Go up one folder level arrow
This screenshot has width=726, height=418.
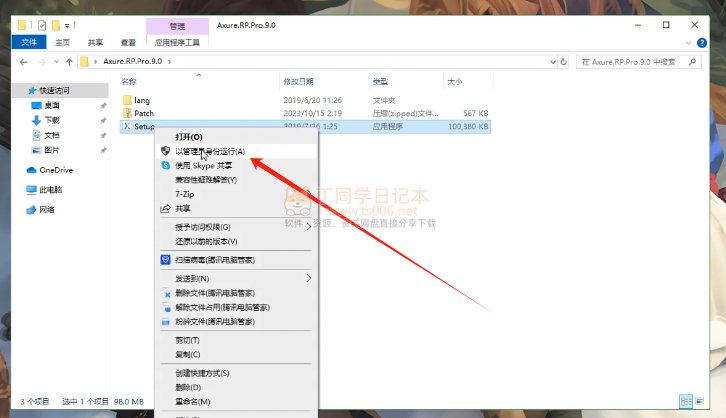pos(69,62)
